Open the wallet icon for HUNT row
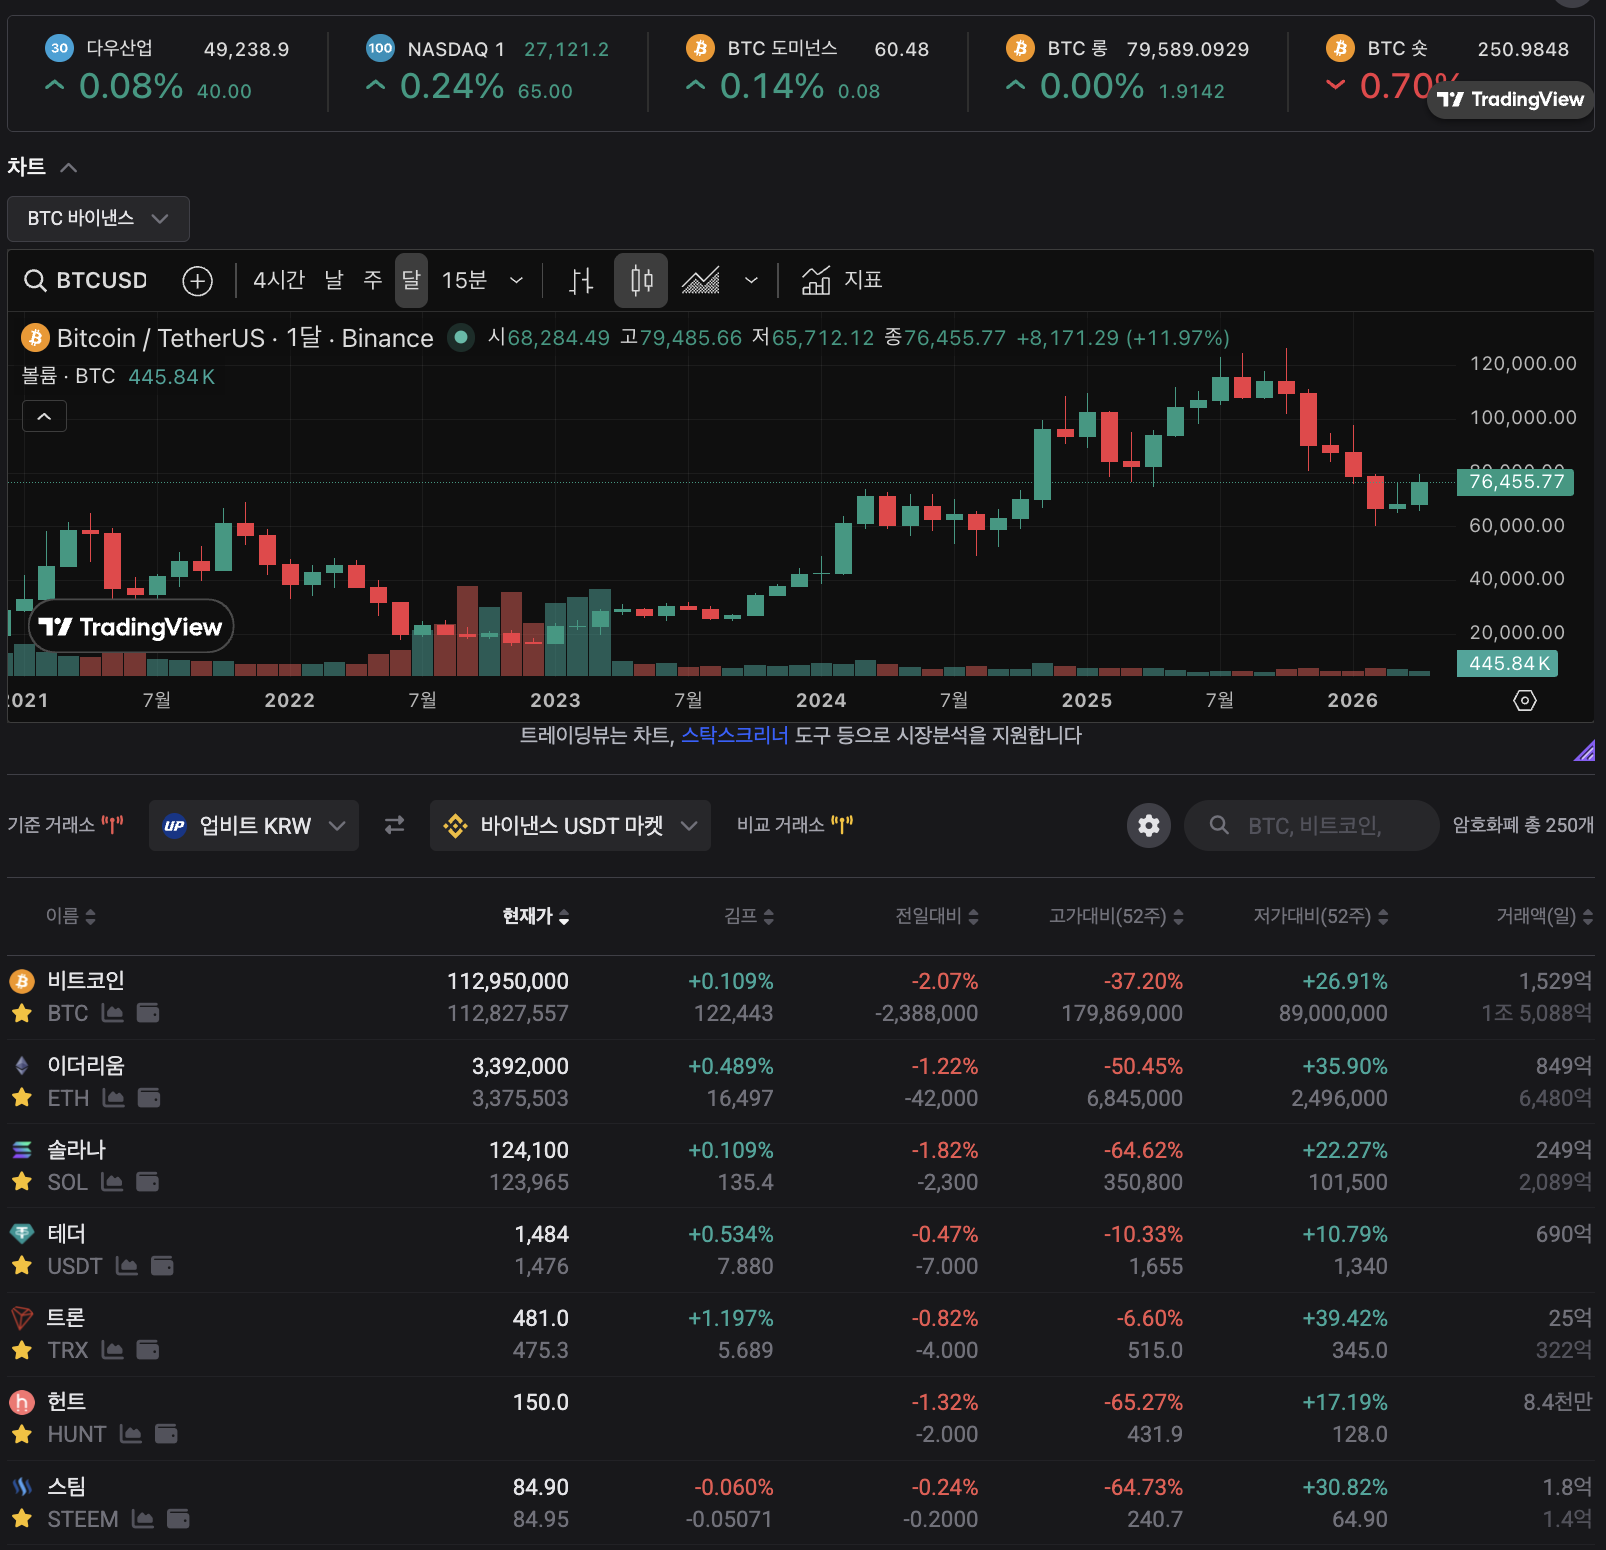This screenshot has height=1550, width=1606. (x=166, y=1434)
